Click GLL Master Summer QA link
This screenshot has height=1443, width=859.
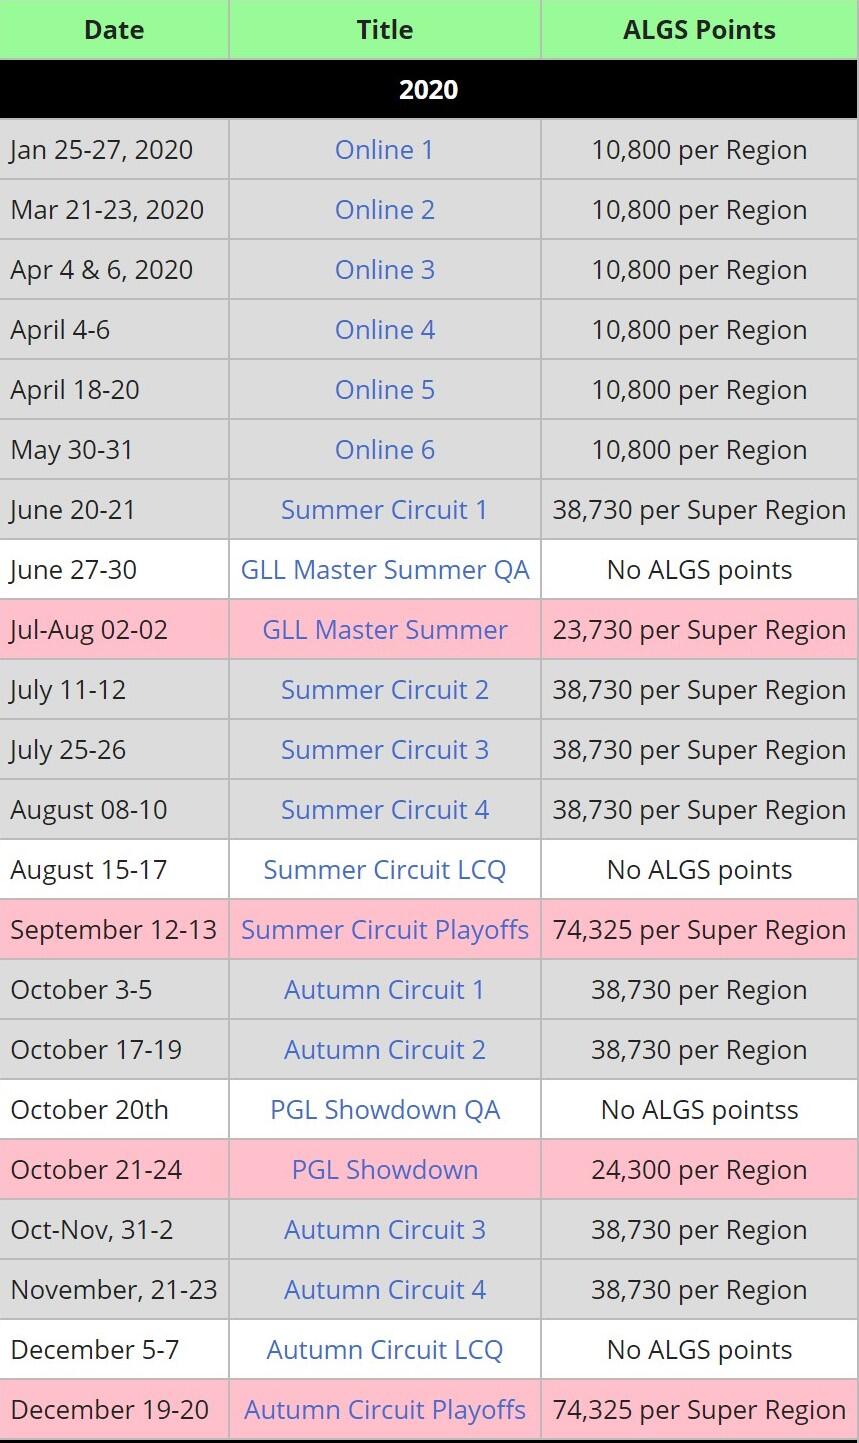pyautogui.click(x=384, y=570)
